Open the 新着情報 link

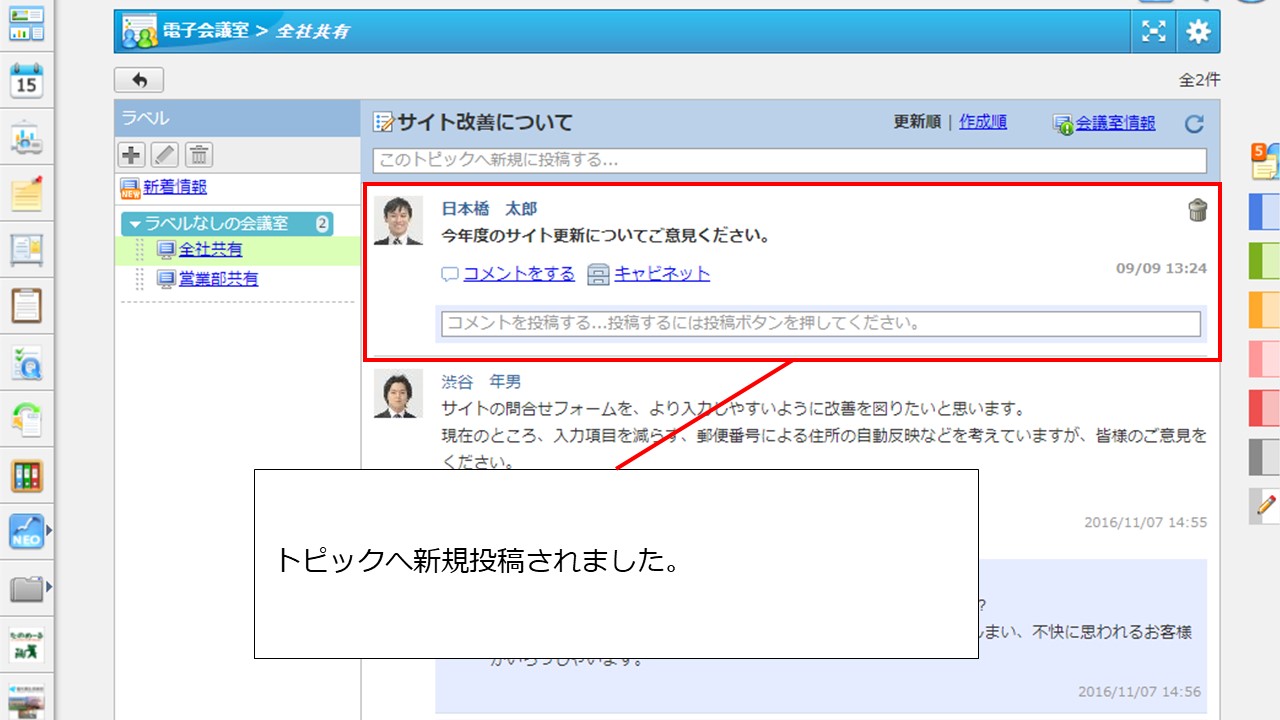pos(174,187)
